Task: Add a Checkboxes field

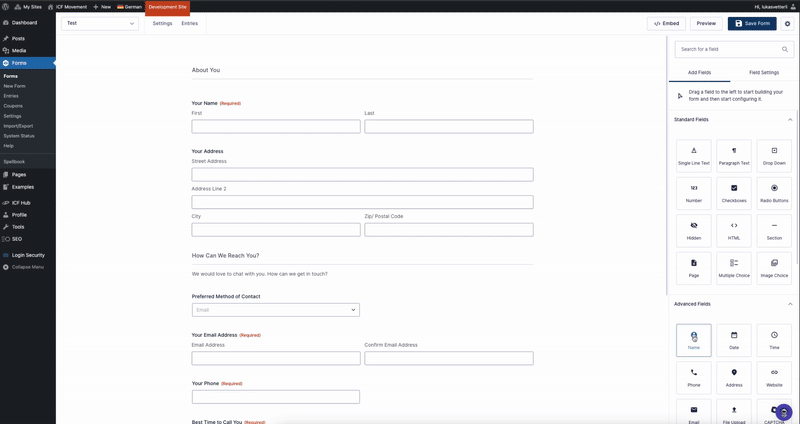Action: (x=734, y=193)
